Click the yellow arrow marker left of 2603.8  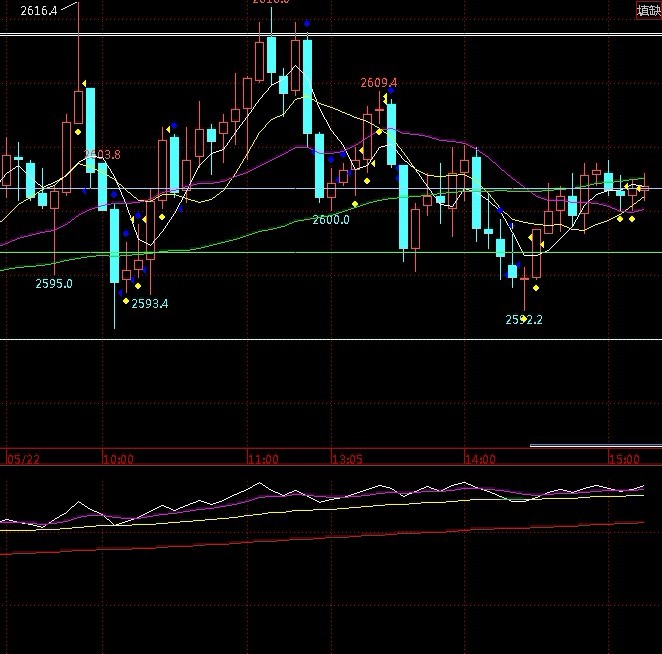(x=84, y=82)
